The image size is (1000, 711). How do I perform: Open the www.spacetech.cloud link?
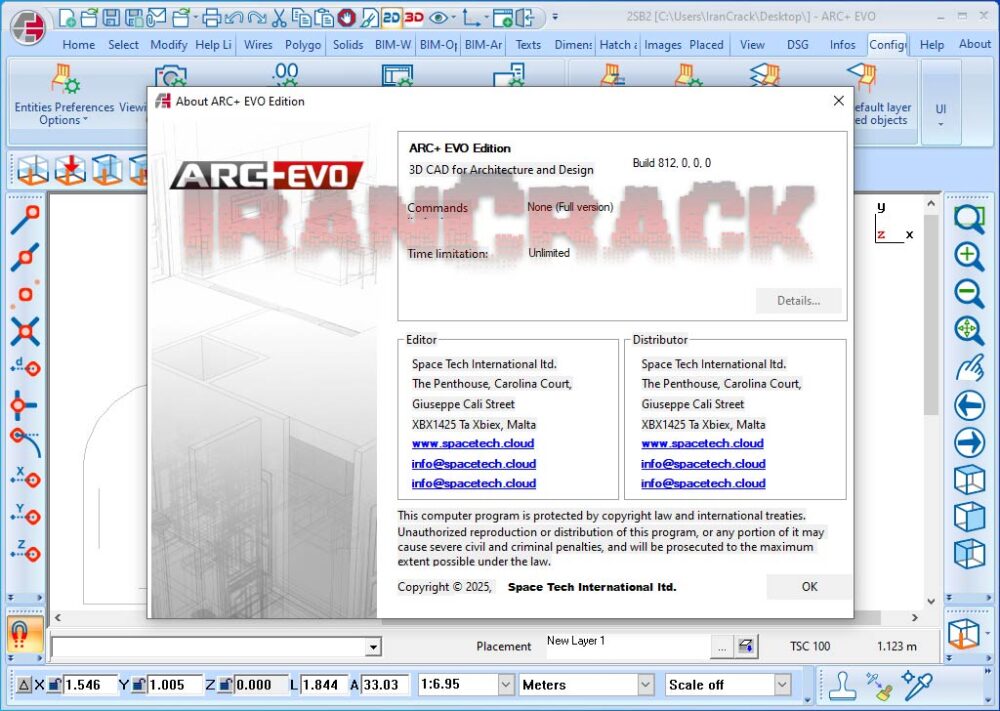click(473, 443)
